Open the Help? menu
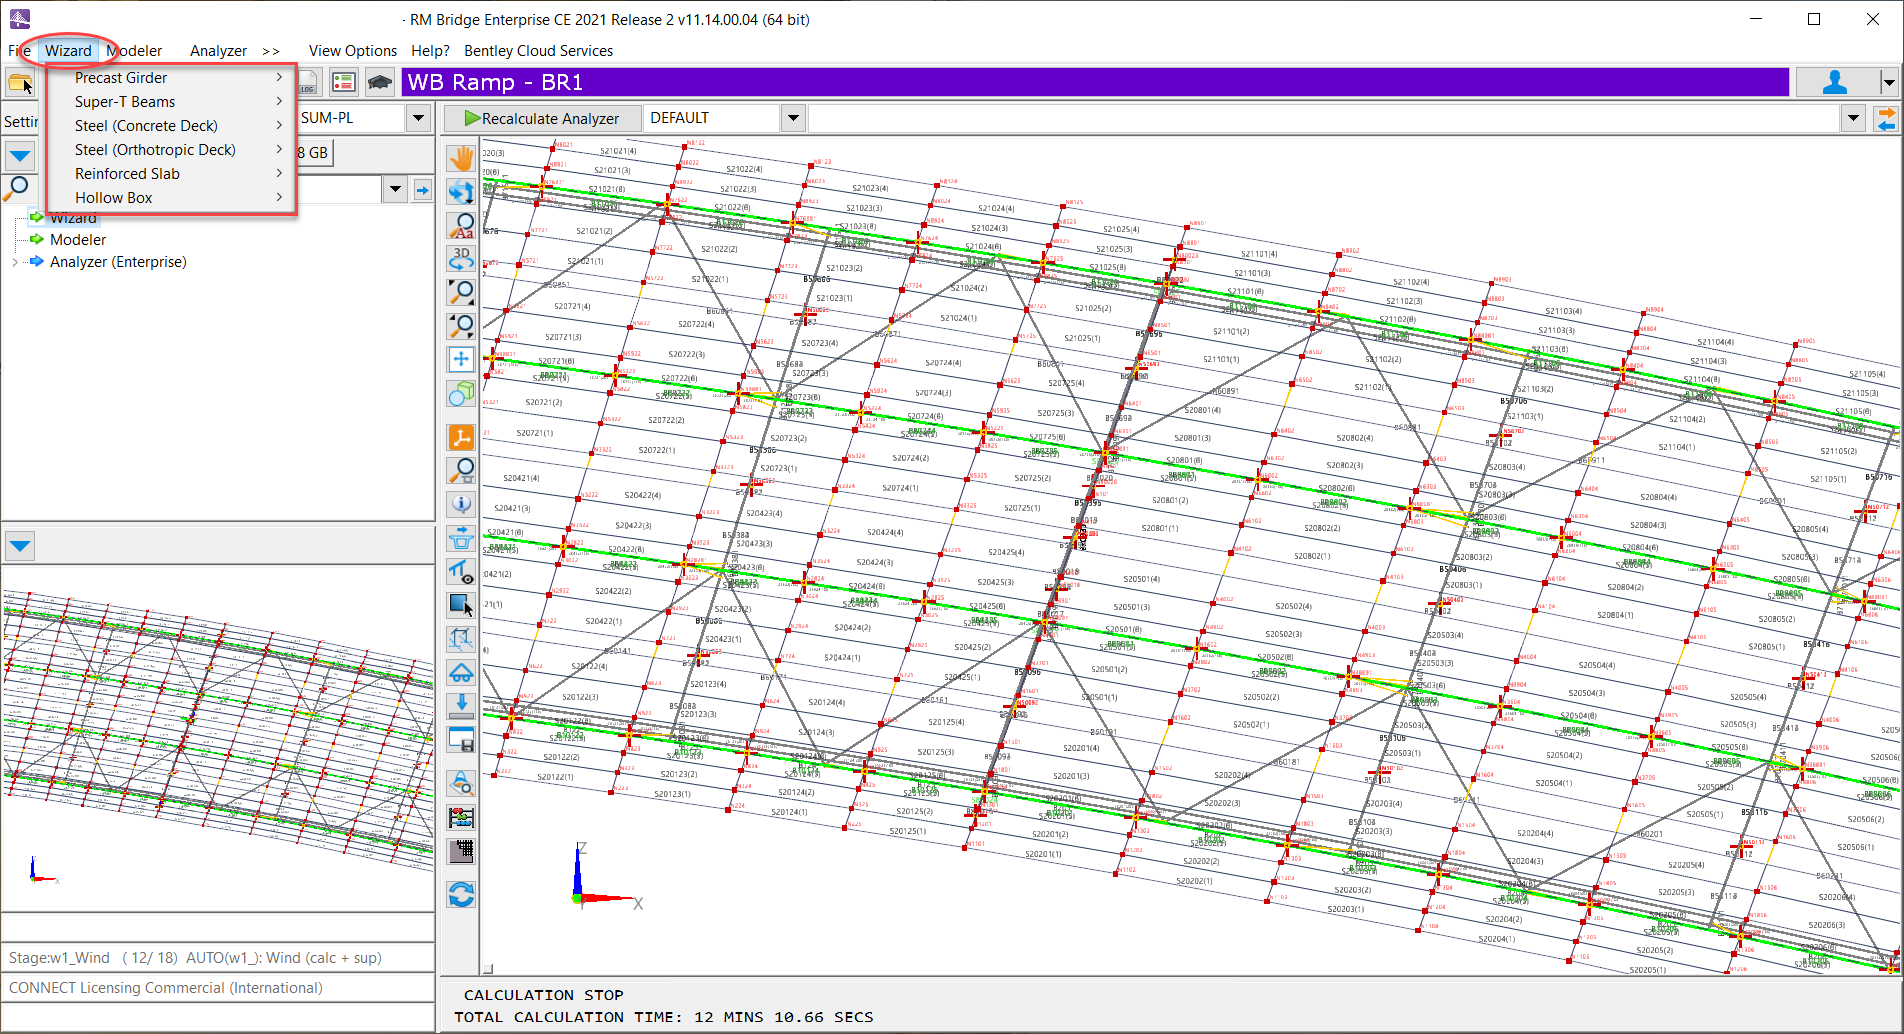This screenshot has width=1904, height=1034. tap(431, 51)
